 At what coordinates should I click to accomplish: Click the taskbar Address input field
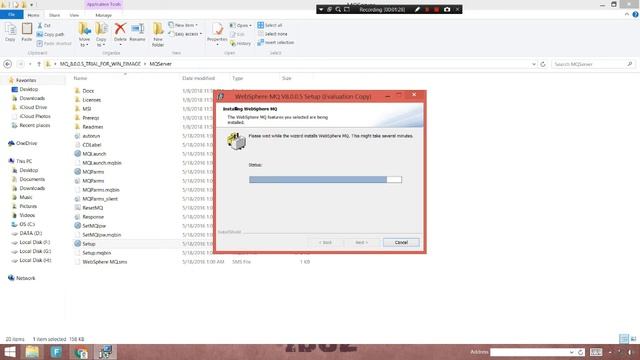[x=530, y=352]
